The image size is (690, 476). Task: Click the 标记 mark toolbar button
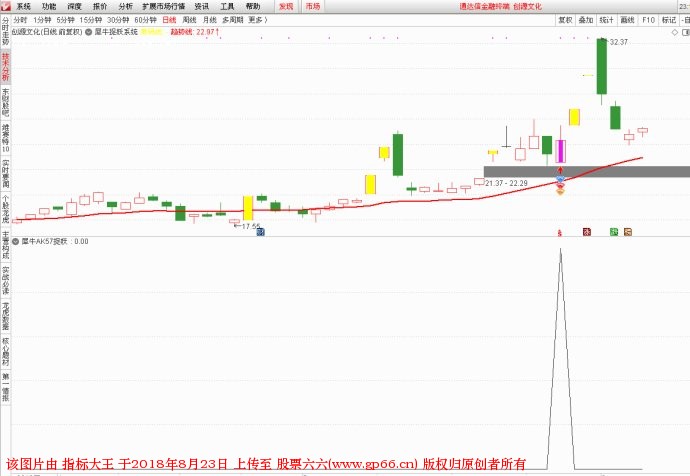click(x=669, y=20)
